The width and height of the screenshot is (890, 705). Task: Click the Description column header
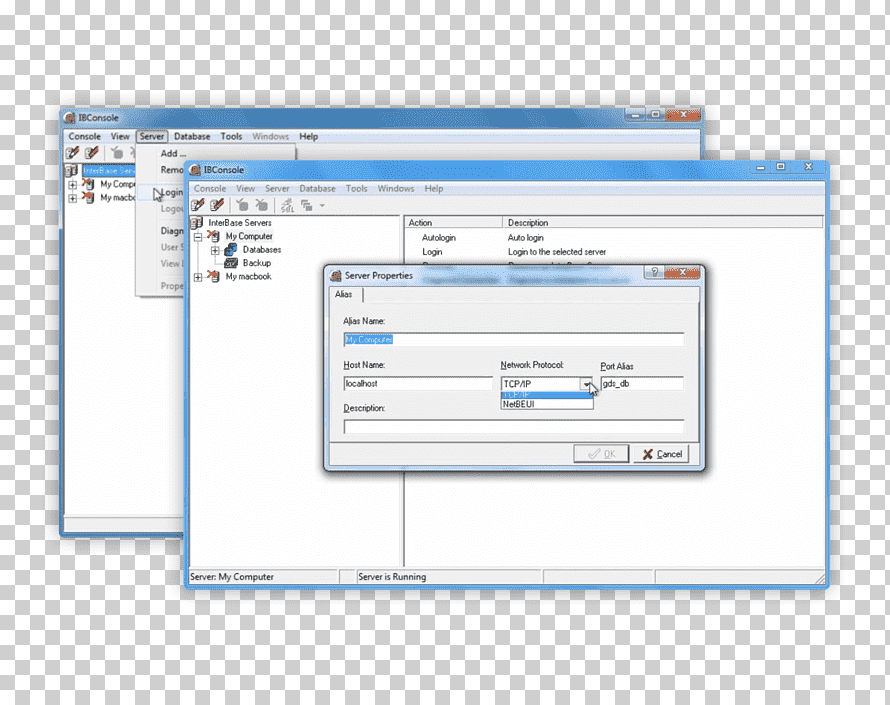(x=662, y=223)
